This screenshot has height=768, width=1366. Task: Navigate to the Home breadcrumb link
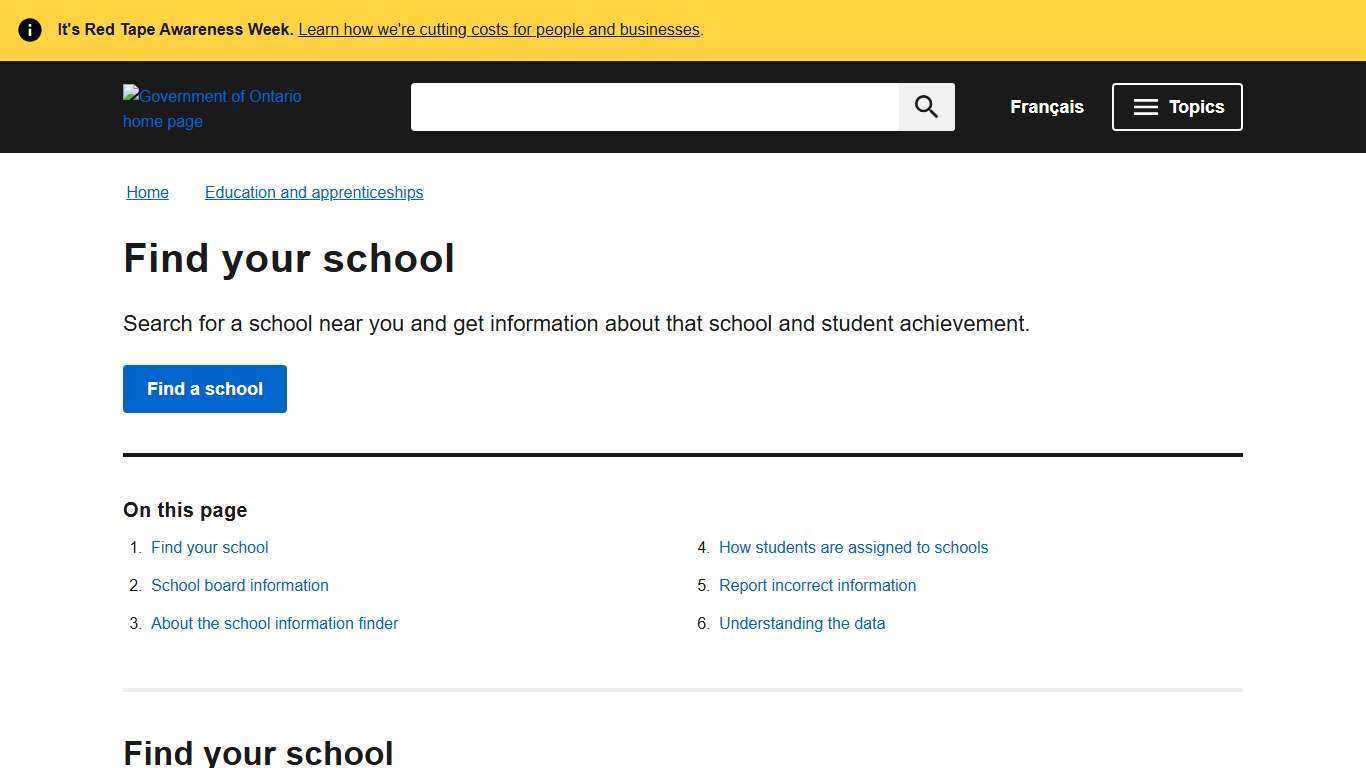pyautogui.click(x=147, y=192)
